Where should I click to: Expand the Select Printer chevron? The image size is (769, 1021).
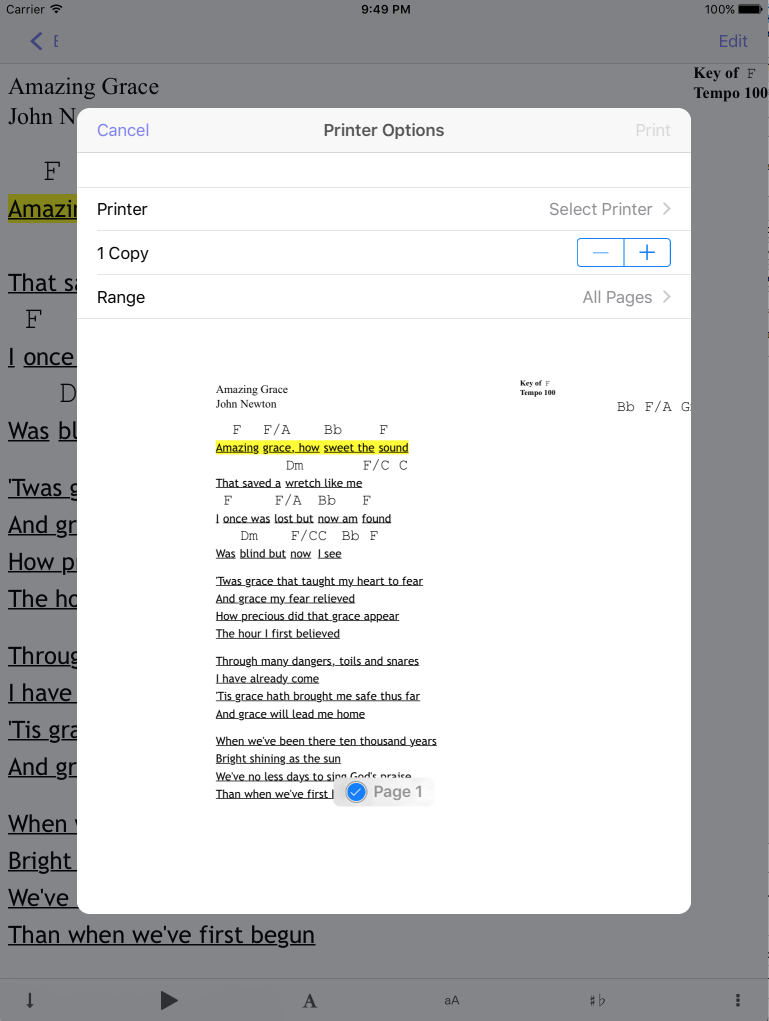tap(666, 209)
